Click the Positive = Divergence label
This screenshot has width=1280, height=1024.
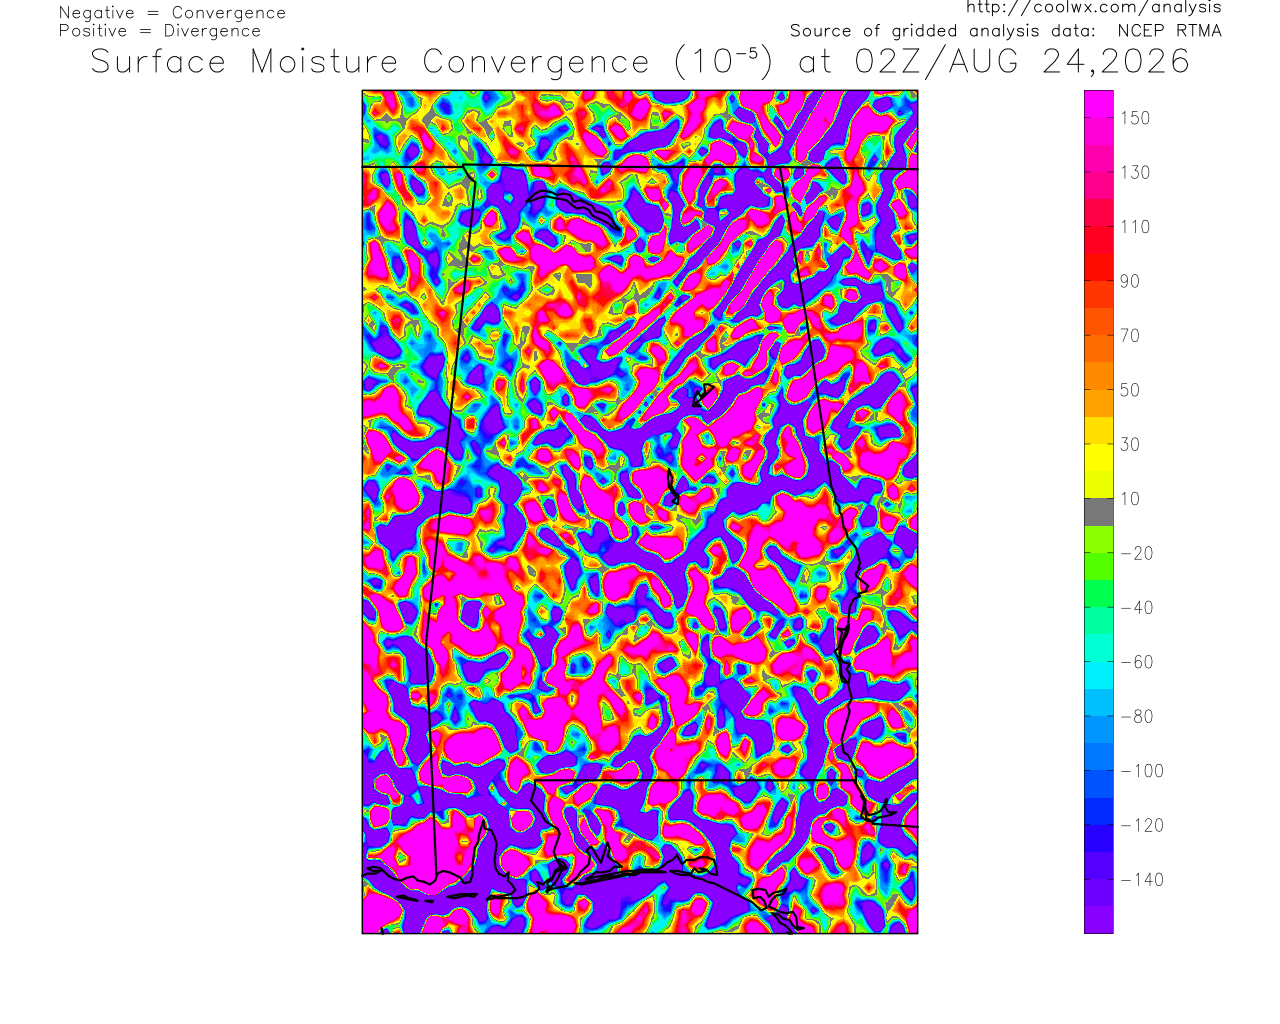tap(160, 31)
